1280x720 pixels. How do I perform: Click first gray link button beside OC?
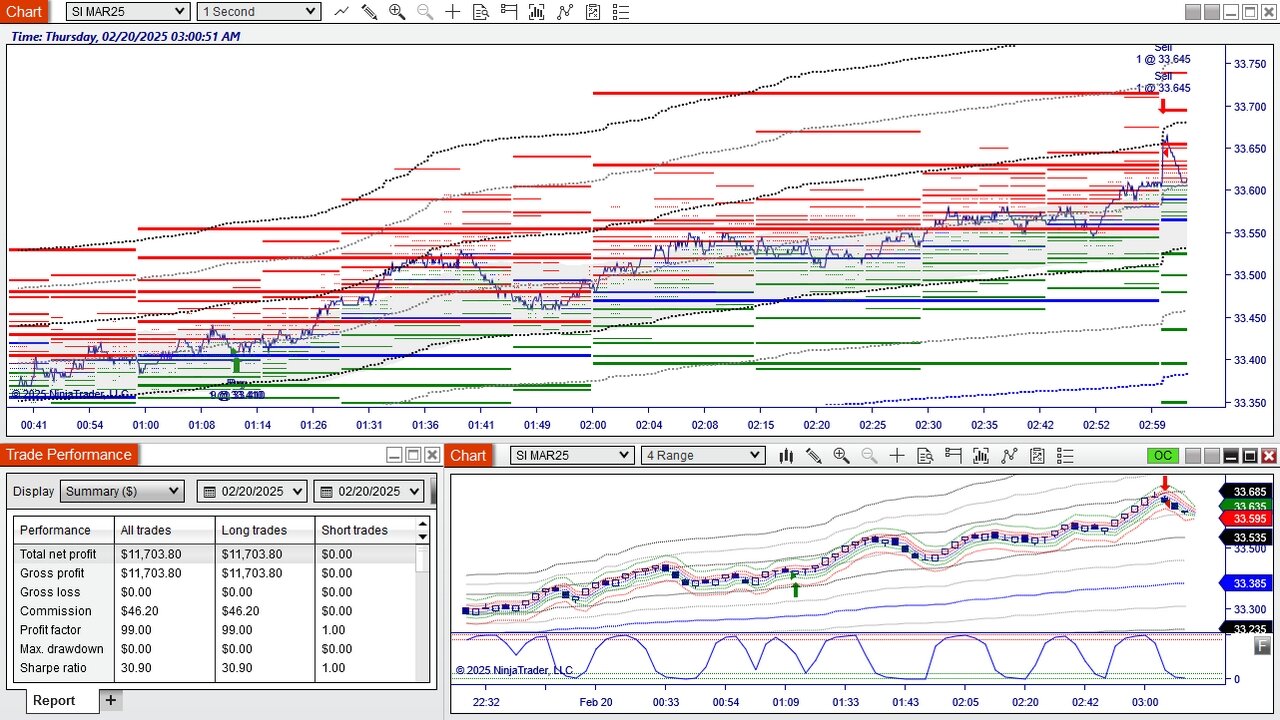(x=1192, y=456)
